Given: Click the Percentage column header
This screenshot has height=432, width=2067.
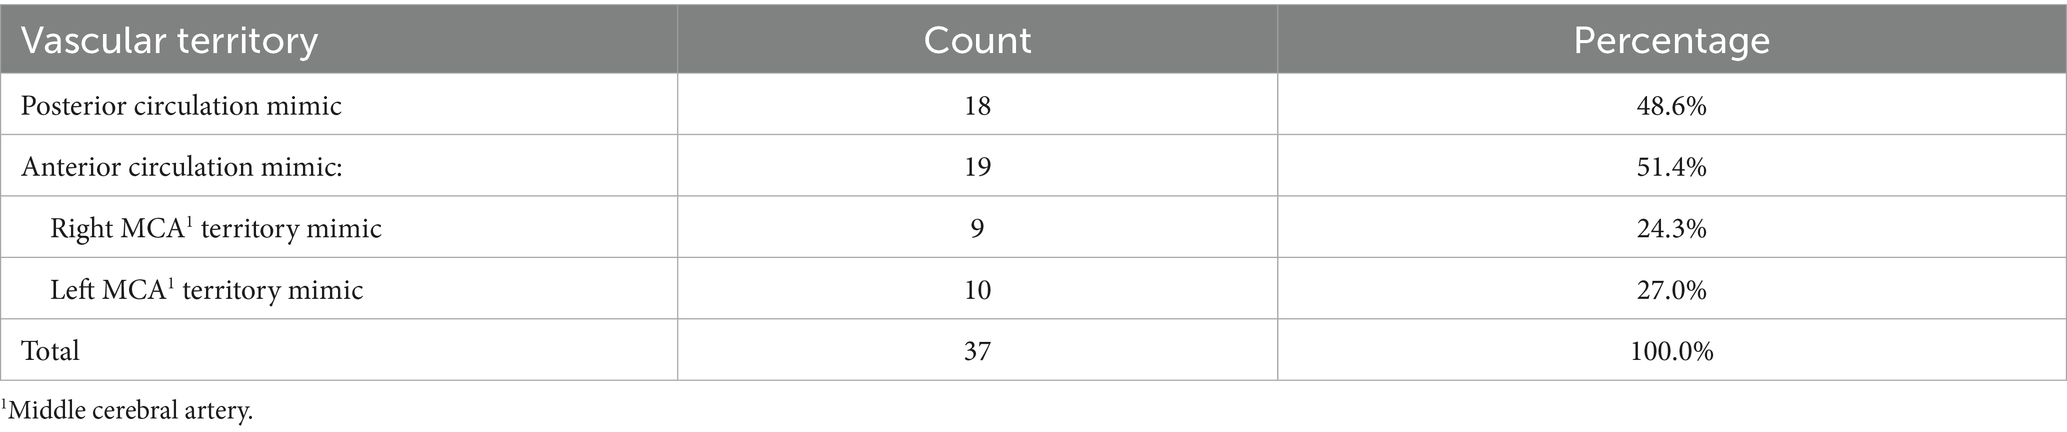Looking at the screenshot, I should pyautogui.click(x=1671, y=41).
